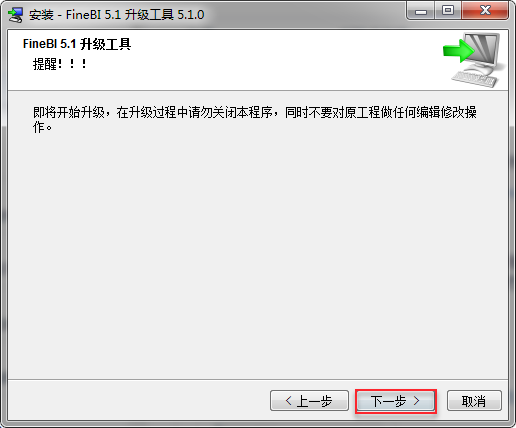Click the right chevron on 下一步
Viewport: 516px width, 428px height.
point(417,401)
